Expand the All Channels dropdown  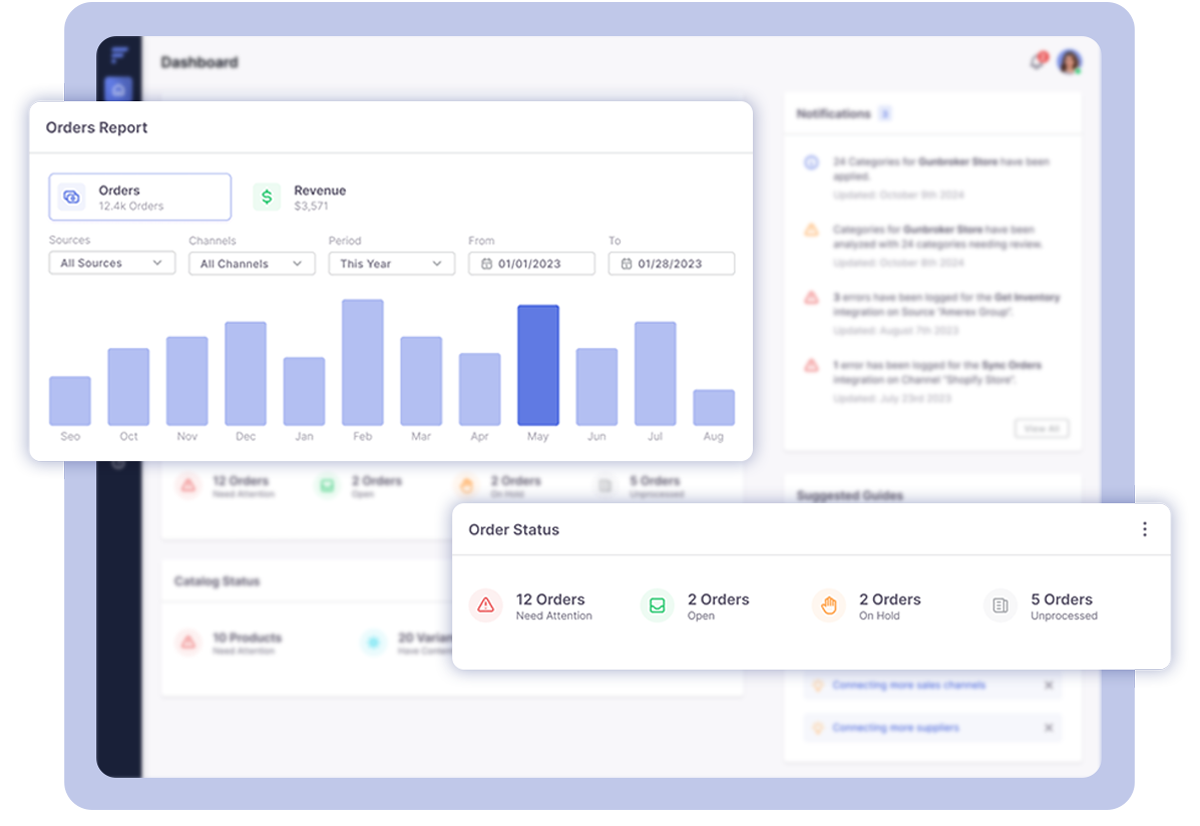coord(252,263)
